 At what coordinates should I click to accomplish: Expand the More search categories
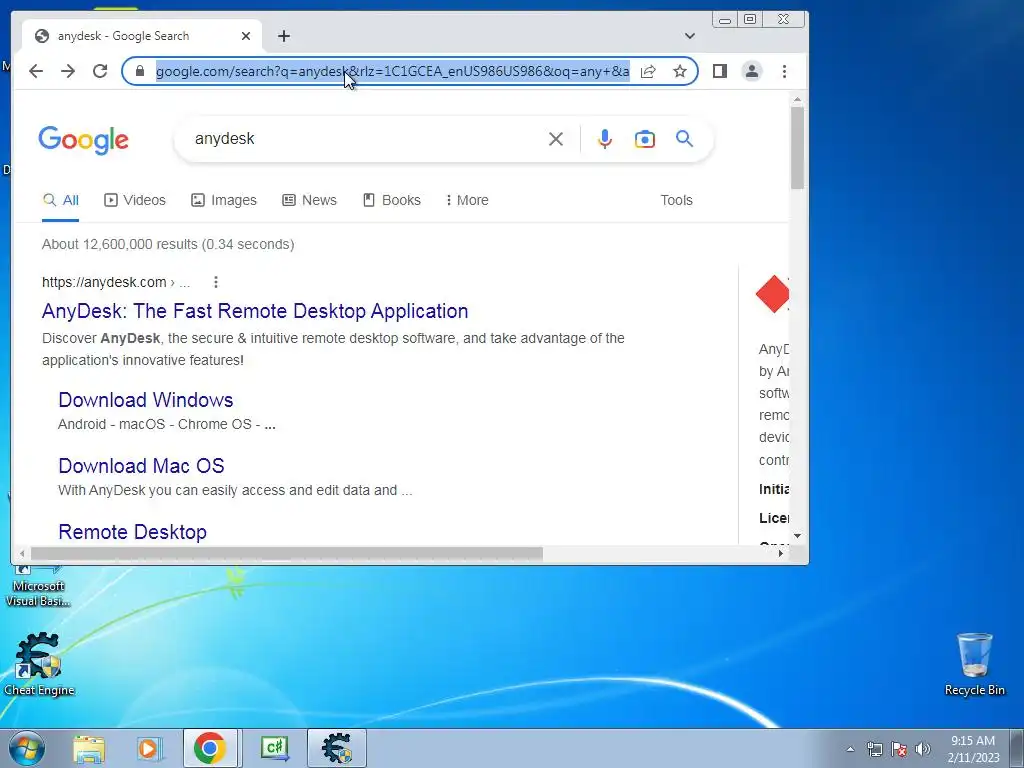(x=467, y=200)
